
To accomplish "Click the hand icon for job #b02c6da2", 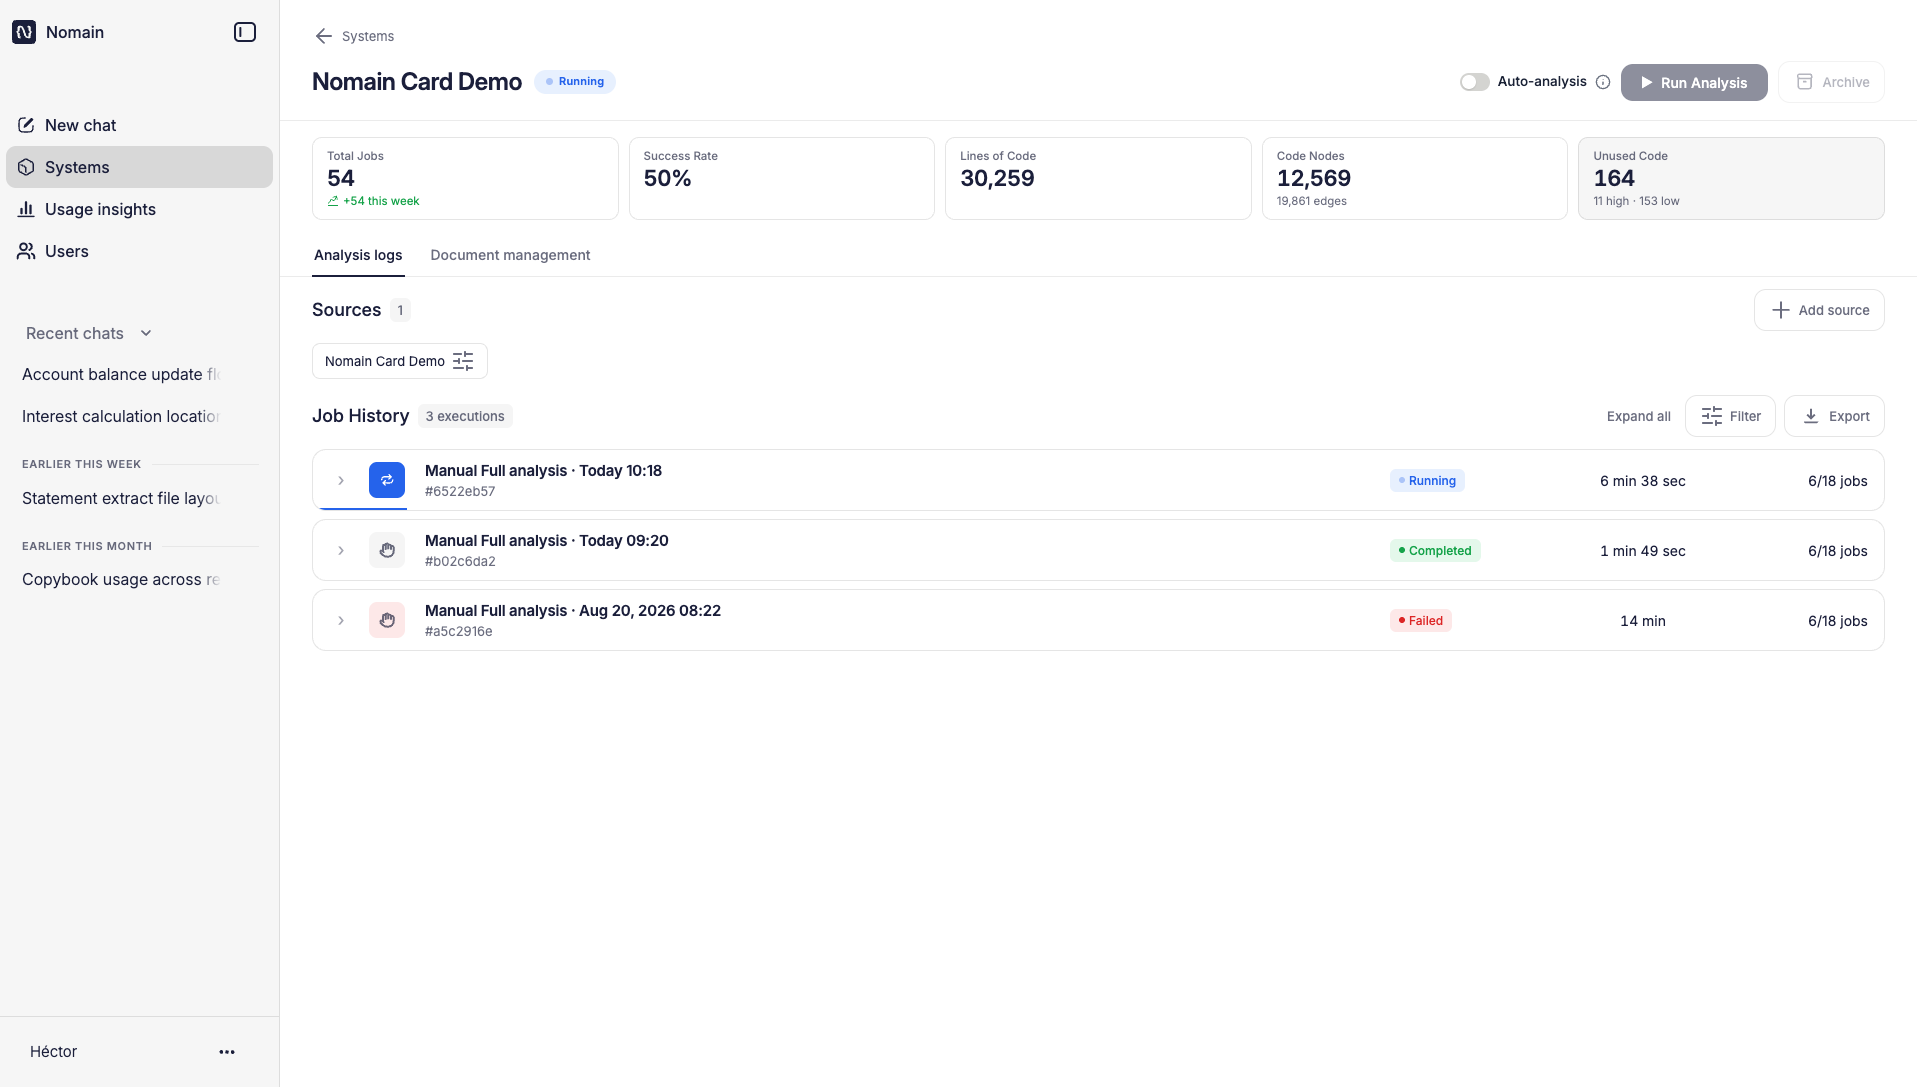I will pos(387,550).
